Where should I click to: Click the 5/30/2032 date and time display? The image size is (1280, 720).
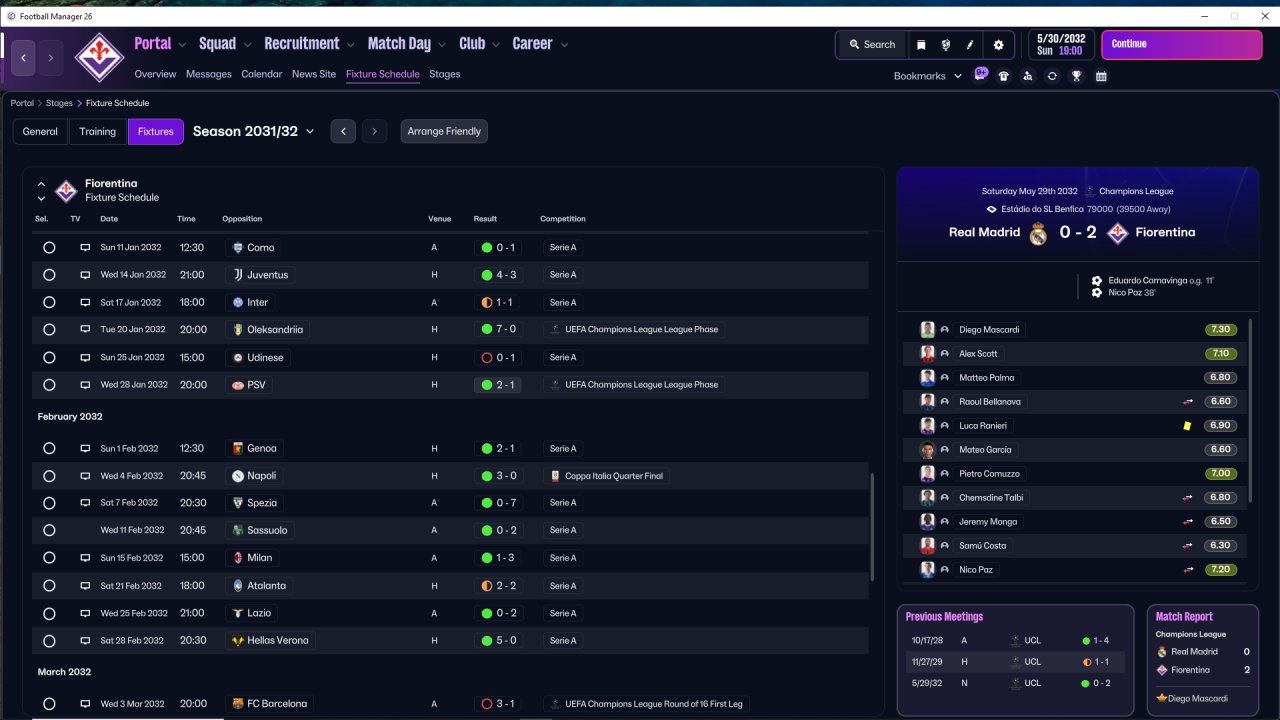[x=1061, y=45]
